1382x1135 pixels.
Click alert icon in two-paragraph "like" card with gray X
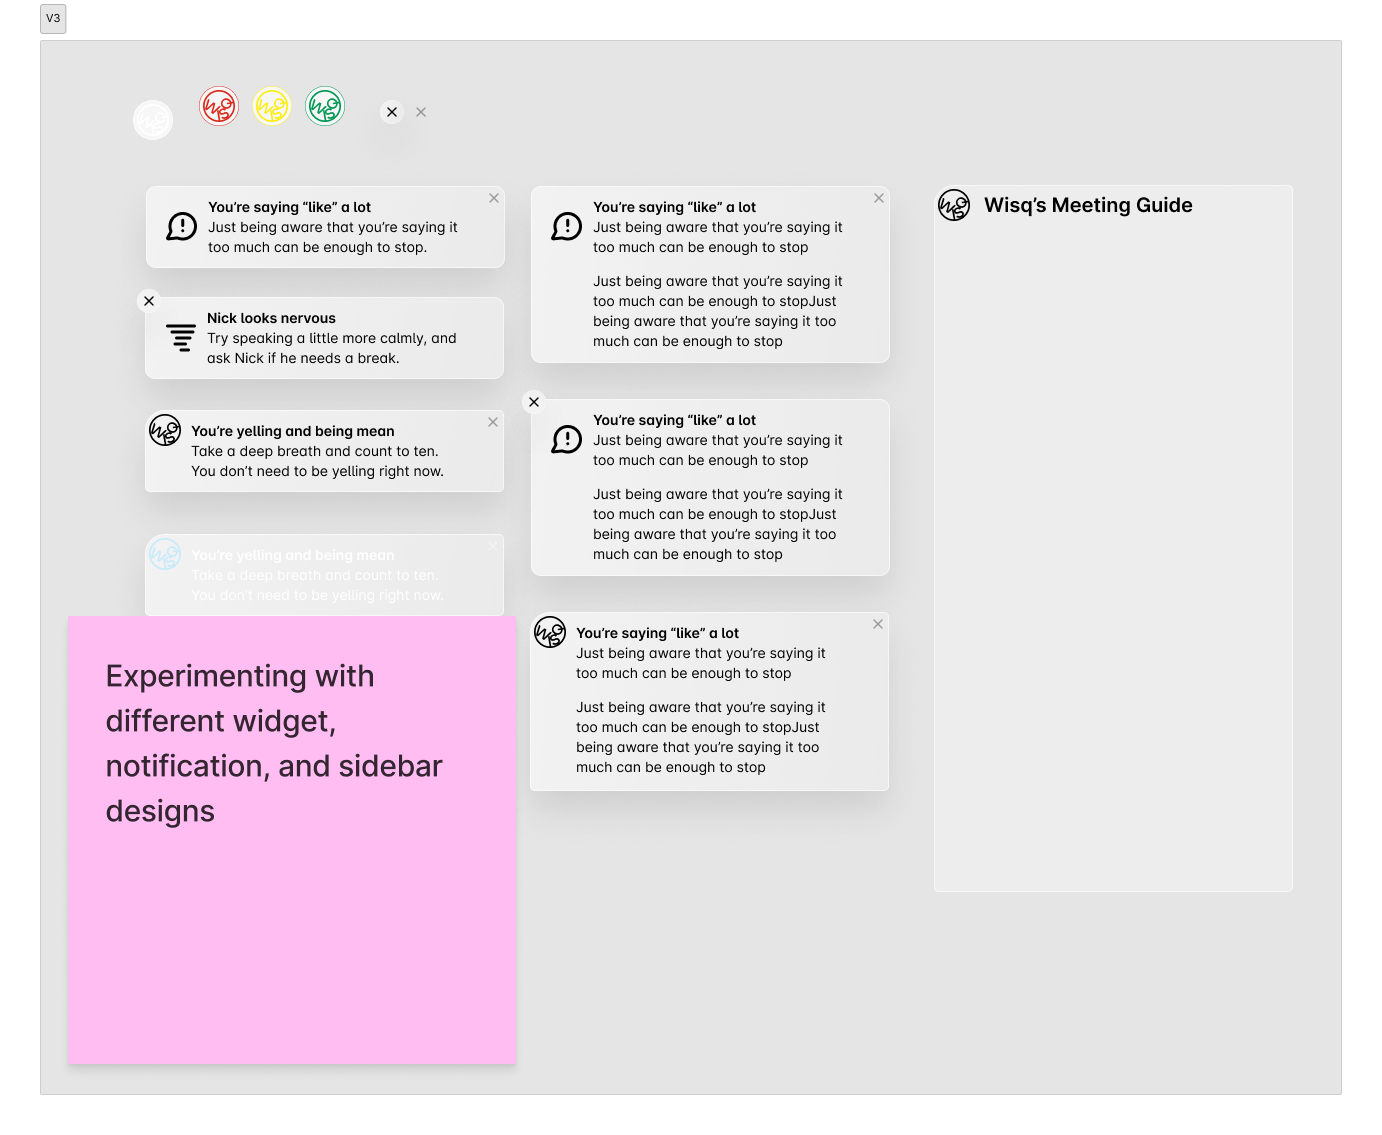coord(566,227)
